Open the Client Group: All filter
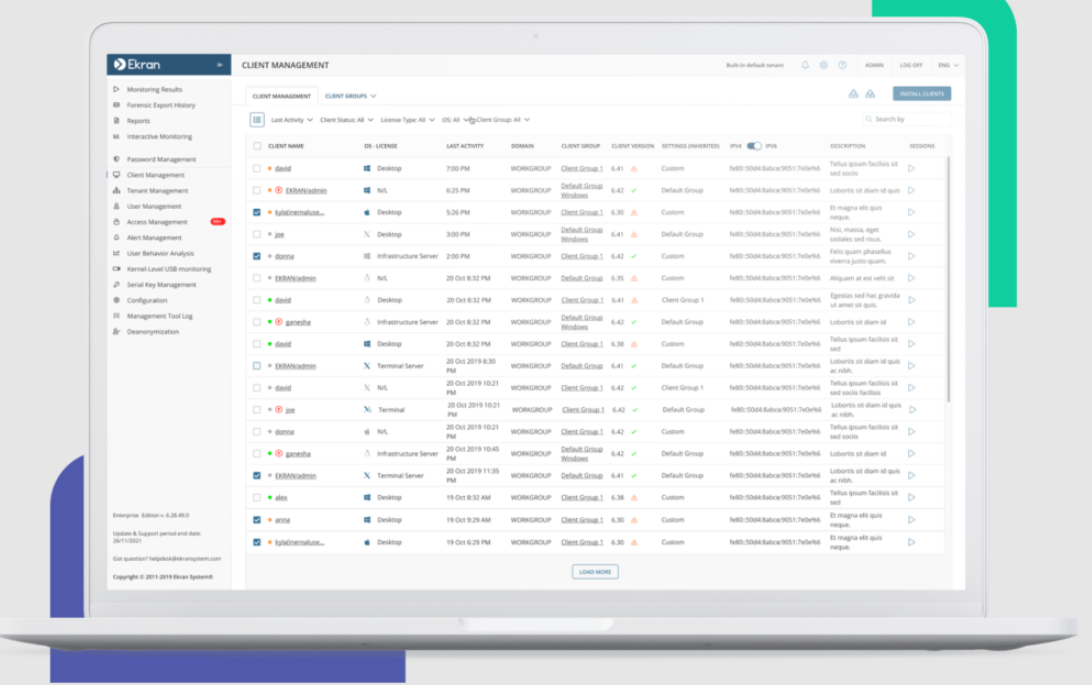This screenshot has height=685, width=1092. click(503, 120)
